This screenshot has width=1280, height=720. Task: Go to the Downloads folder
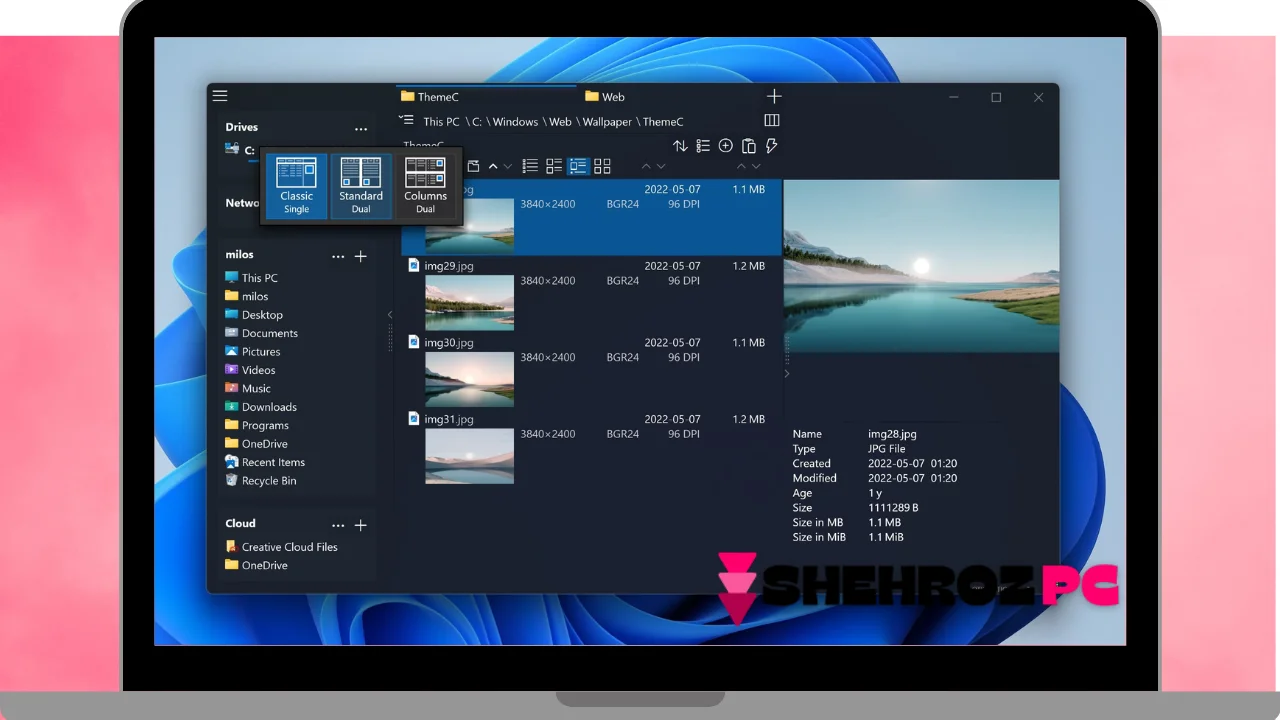pyautogui.click(x=261, y=407)
